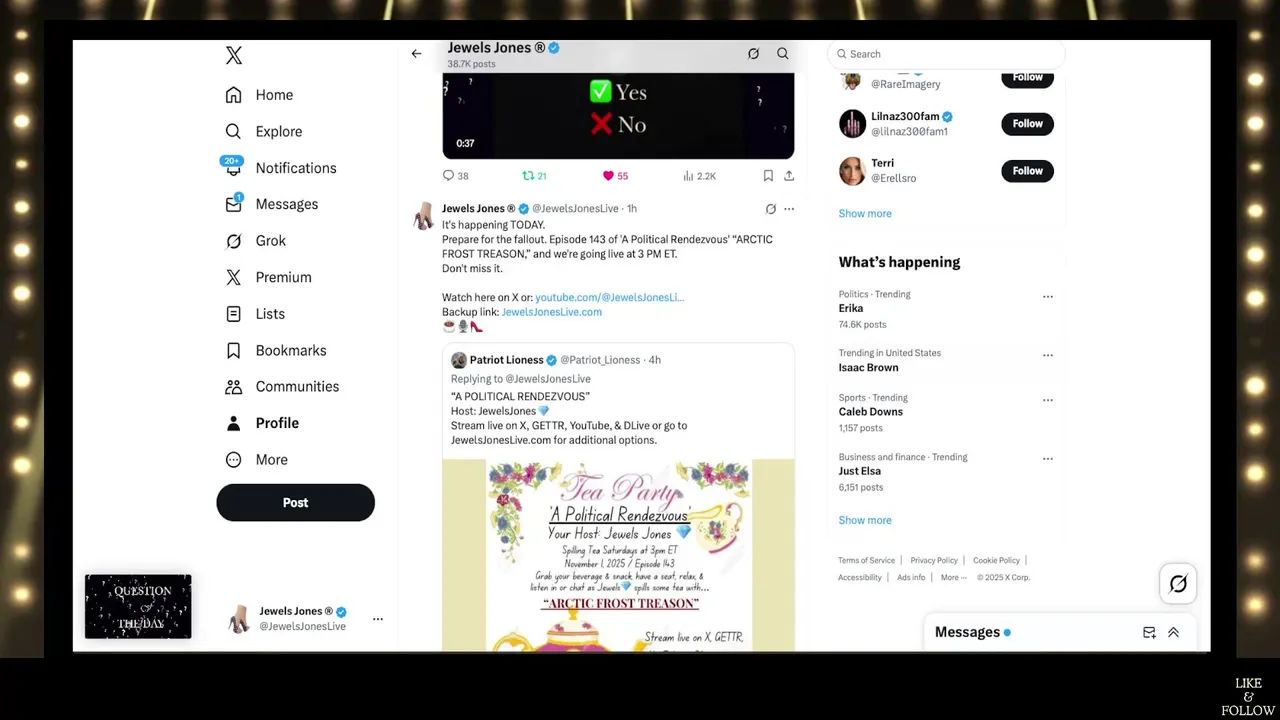Open options for Erika trend
Viewport: 1280px width, 720px height.
point(1047,297)
